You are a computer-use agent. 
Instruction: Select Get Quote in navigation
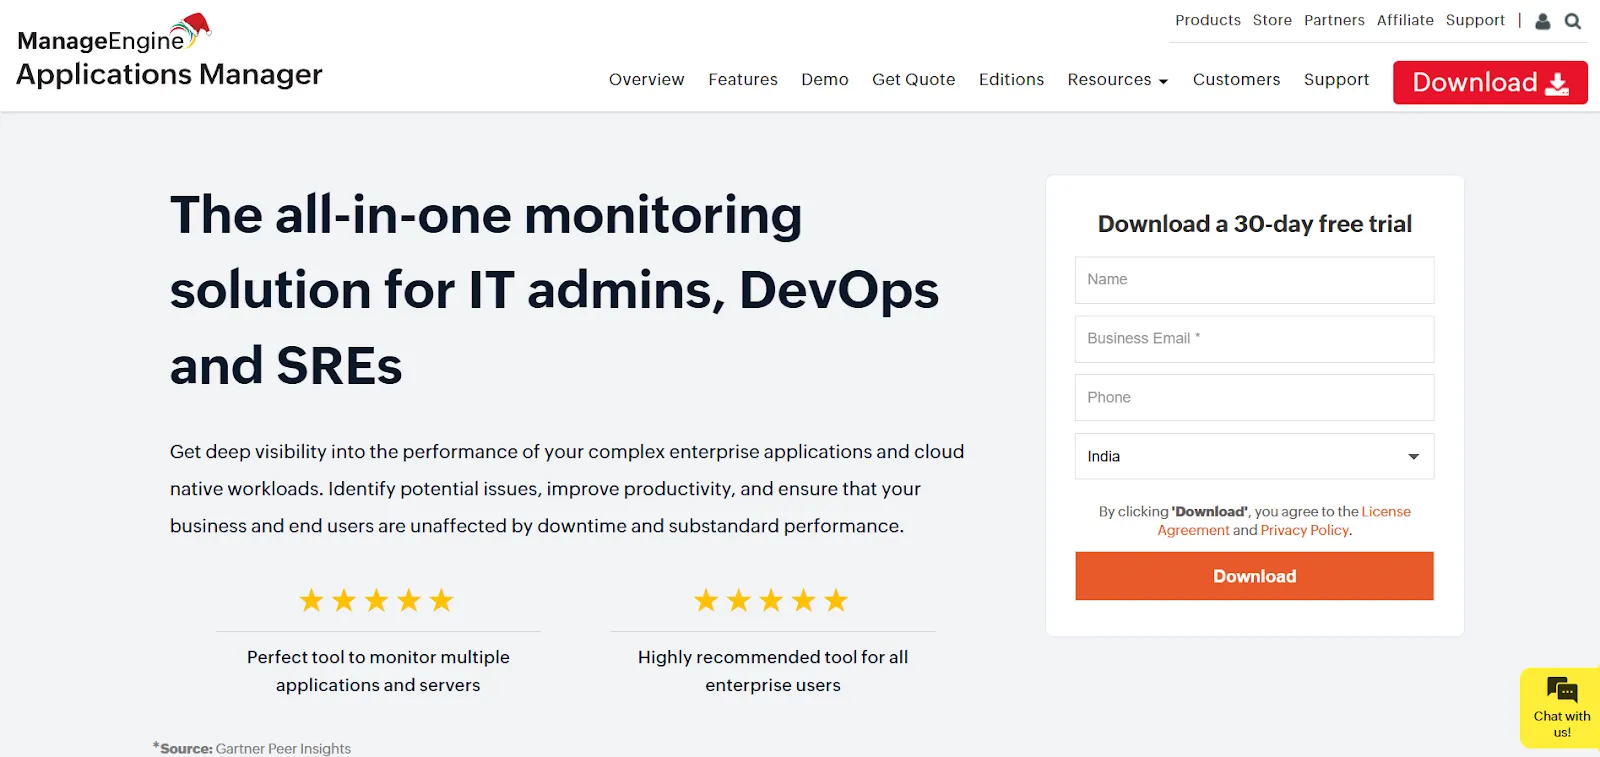tap(913, 79)
